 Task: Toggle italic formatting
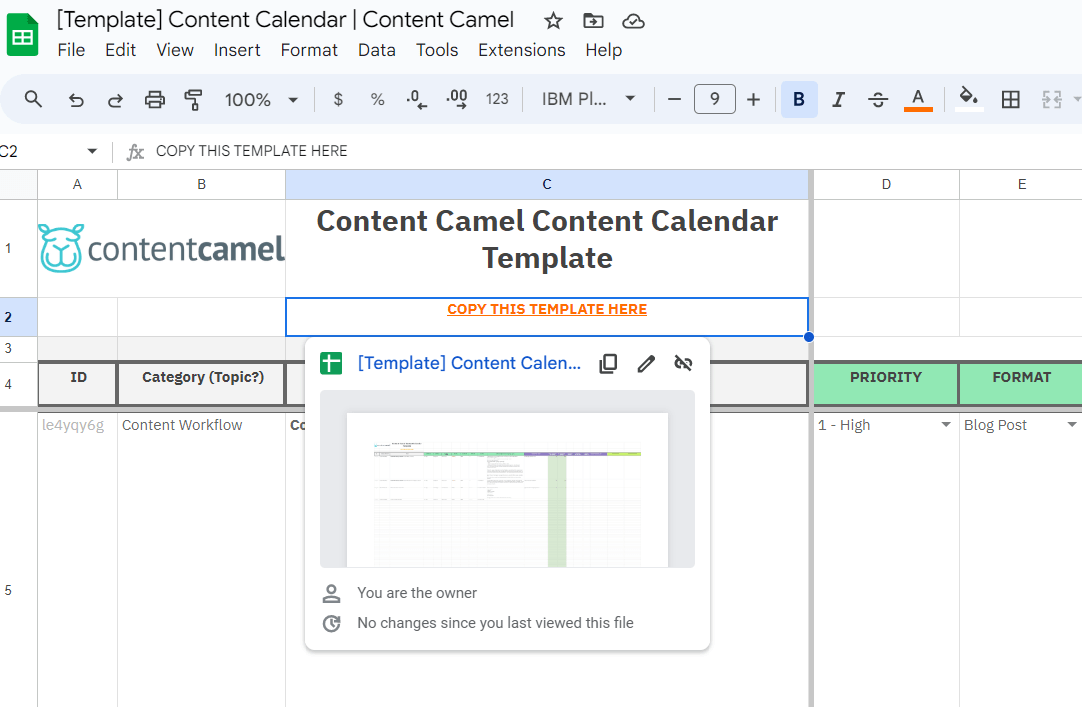point(838,100)
